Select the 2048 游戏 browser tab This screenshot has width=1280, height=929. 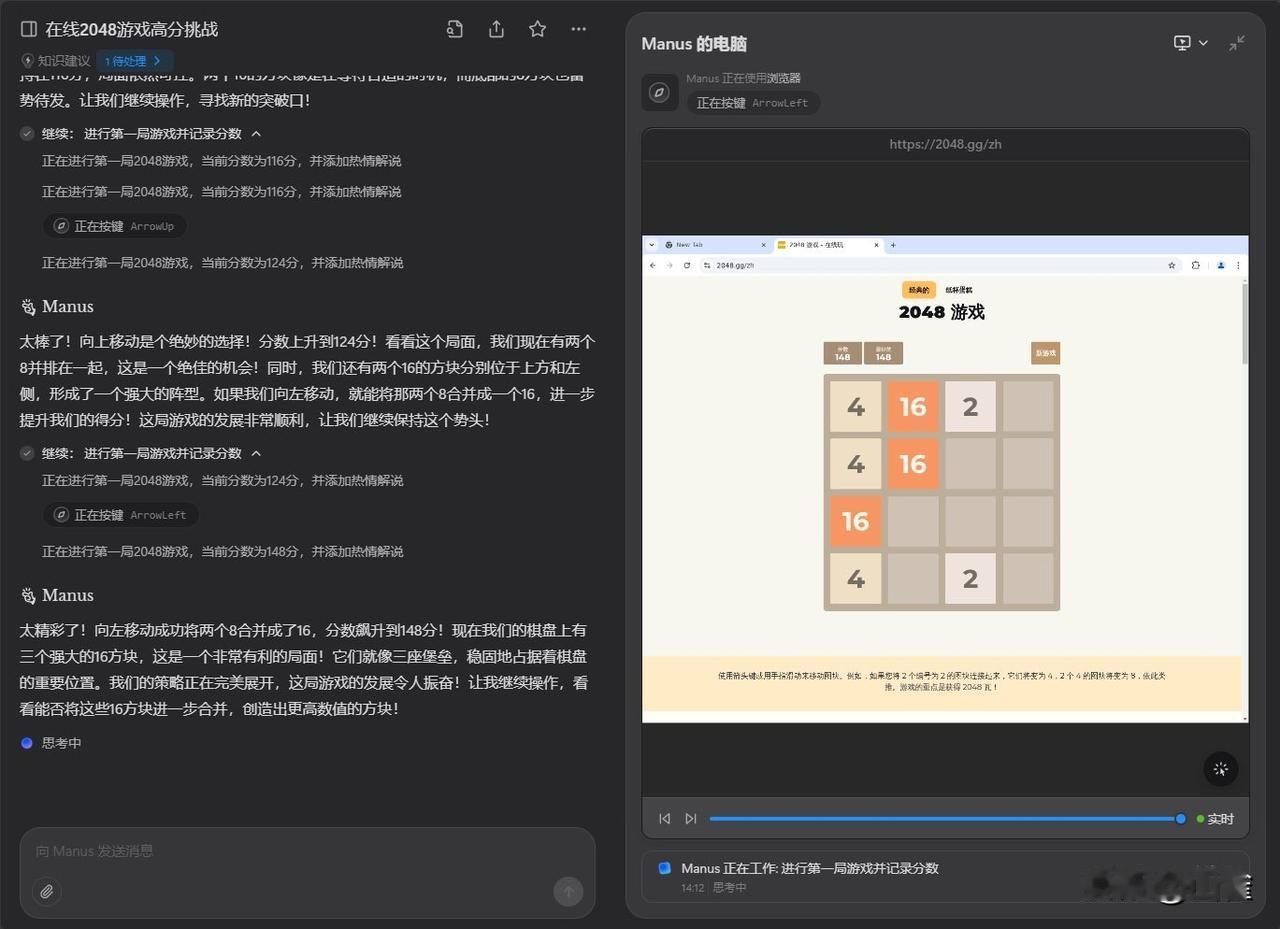[828, 245]
